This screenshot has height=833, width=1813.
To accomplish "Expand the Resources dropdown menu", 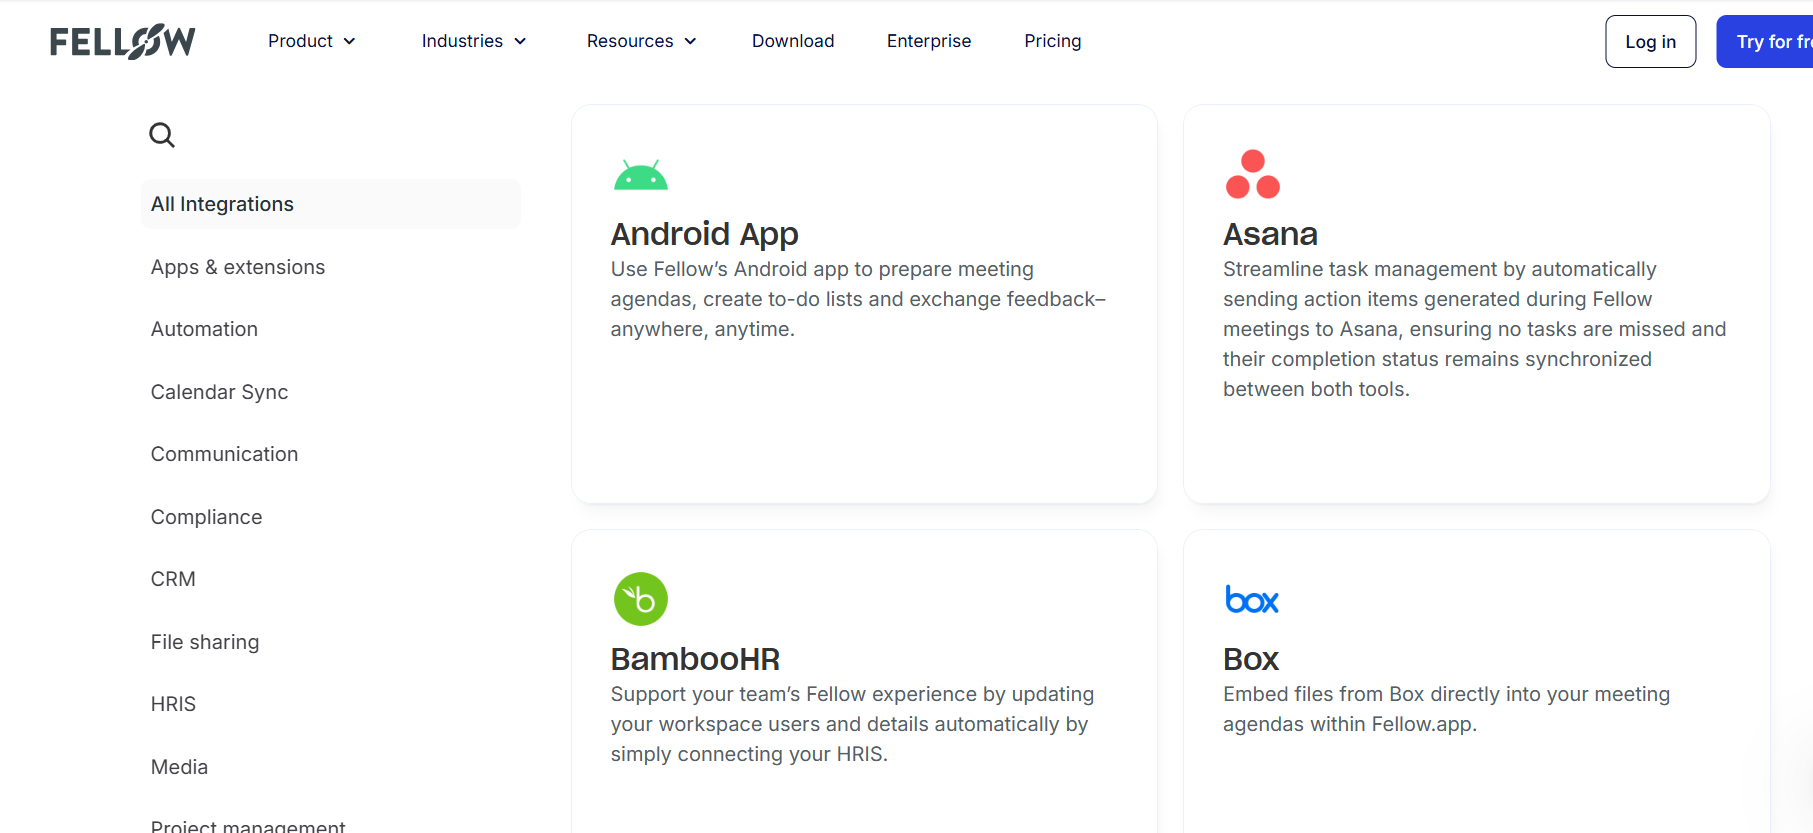I will [x=642, y=41].
